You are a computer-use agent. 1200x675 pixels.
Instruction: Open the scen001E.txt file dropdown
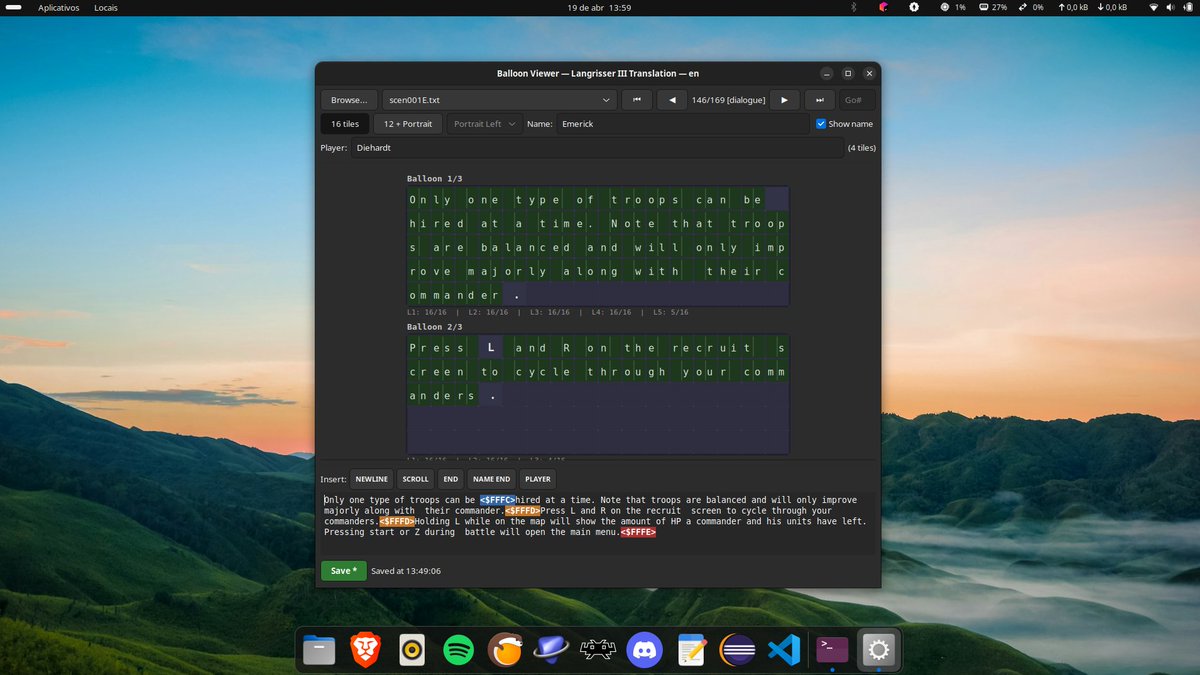pyautogui.click(x=499, y=100)
